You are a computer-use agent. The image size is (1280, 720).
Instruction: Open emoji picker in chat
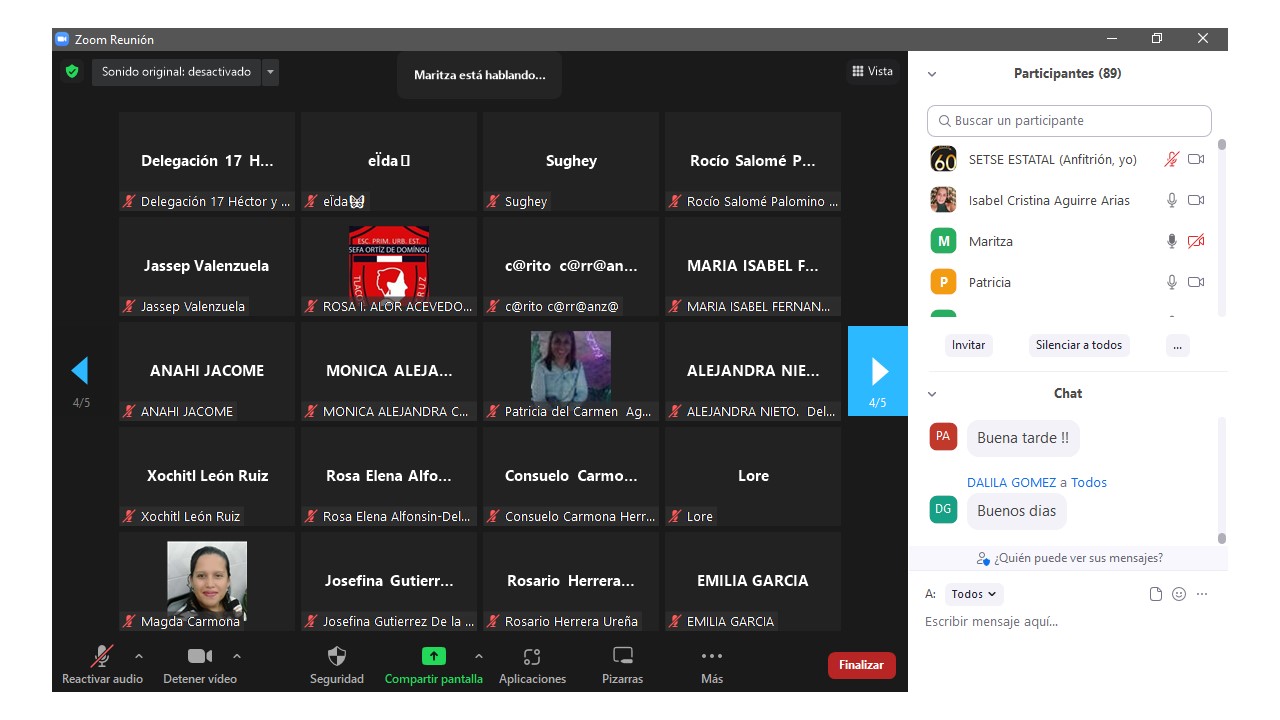click(1179, 594)
